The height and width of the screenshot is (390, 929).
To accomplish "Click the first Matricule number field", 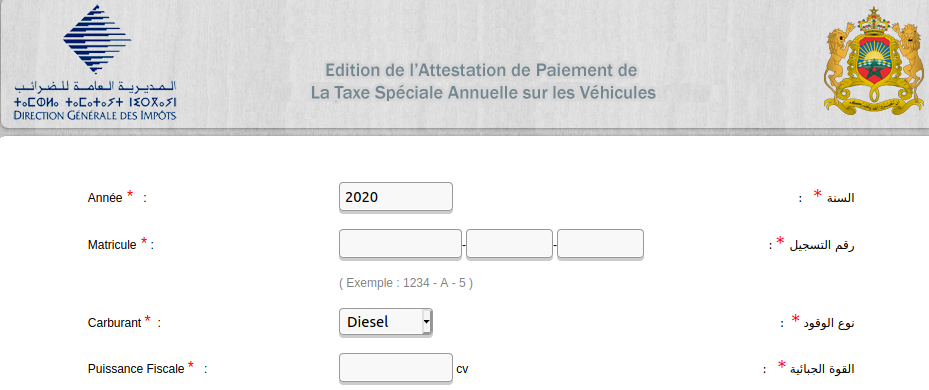I will click(401, 244).
